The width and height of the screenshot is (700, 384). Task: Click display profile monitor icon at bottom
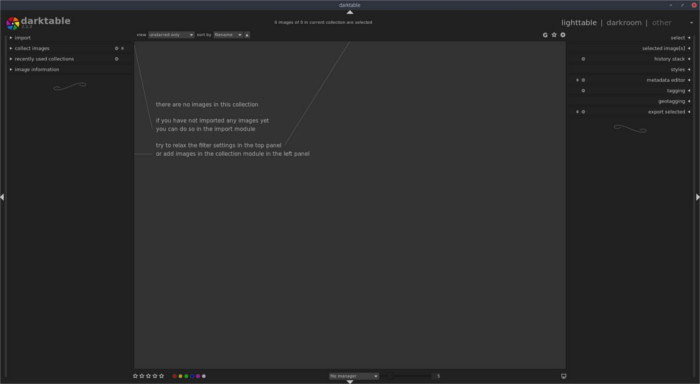tap(563, 376)
